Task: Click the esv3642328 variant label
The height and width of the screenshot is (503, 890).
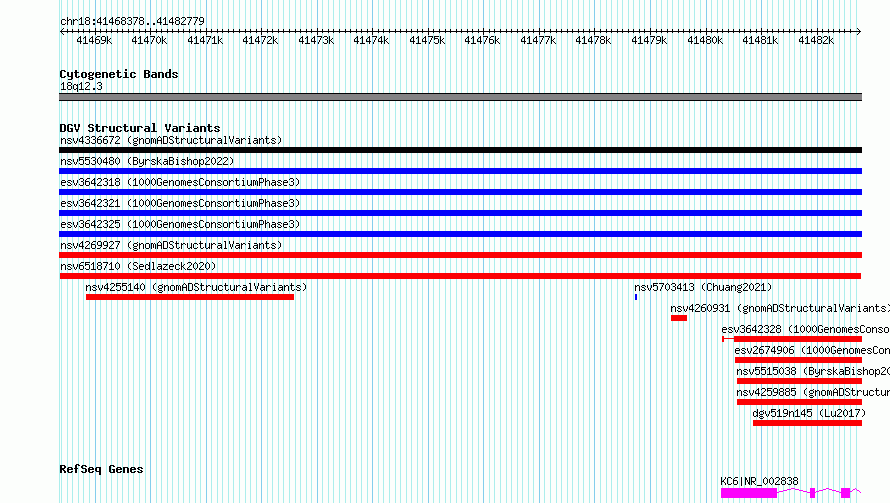Action: point(805,329)
